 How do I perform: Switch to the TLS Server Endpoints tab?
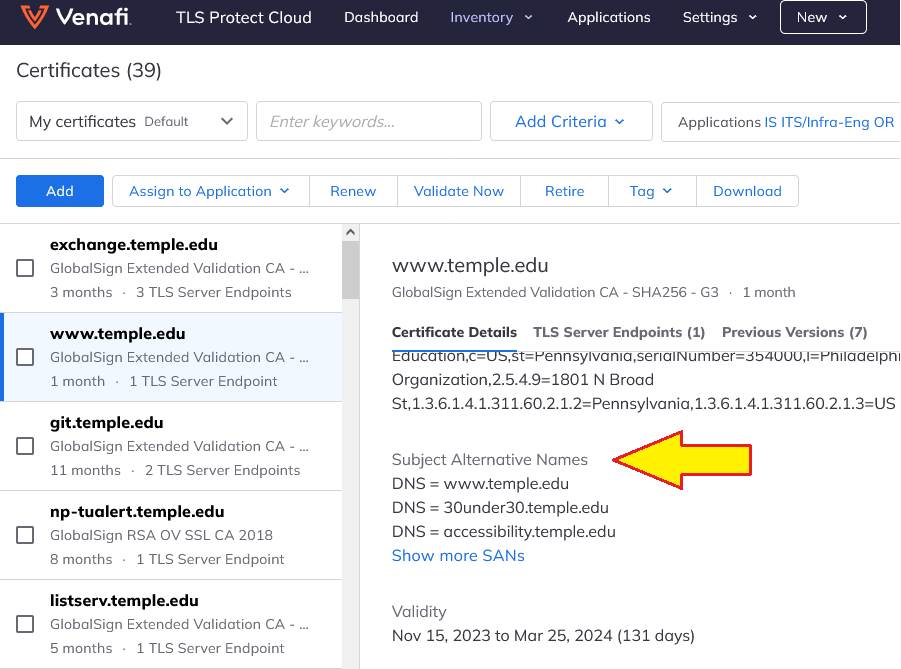tap(619, 332)
